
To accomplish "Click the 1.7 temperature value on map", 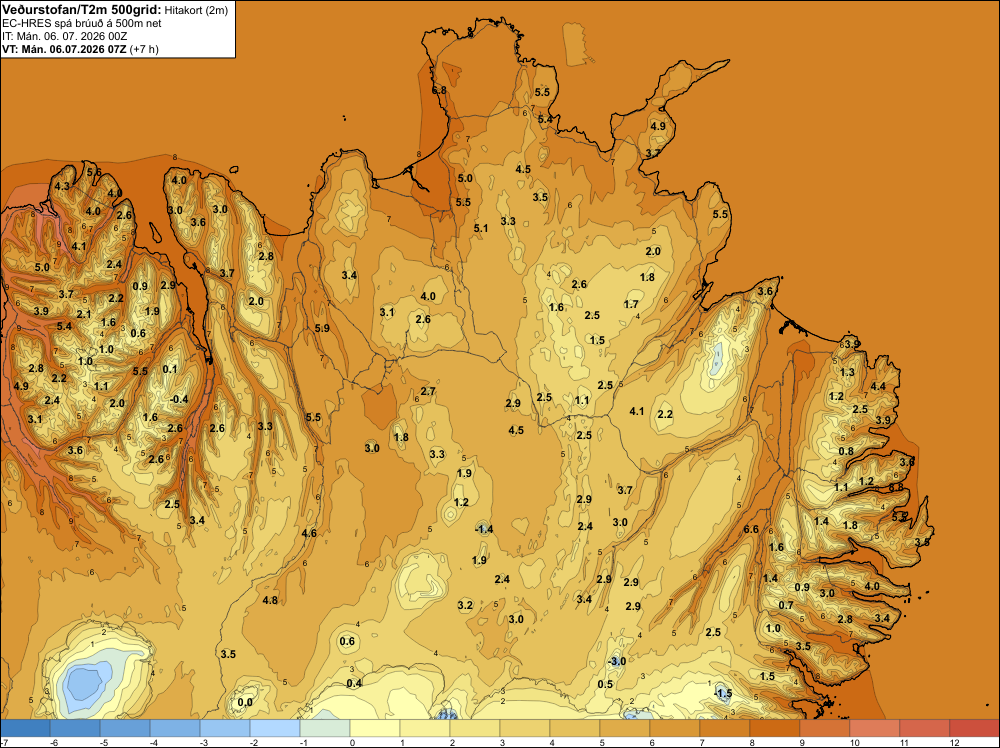I will (631, 304).
